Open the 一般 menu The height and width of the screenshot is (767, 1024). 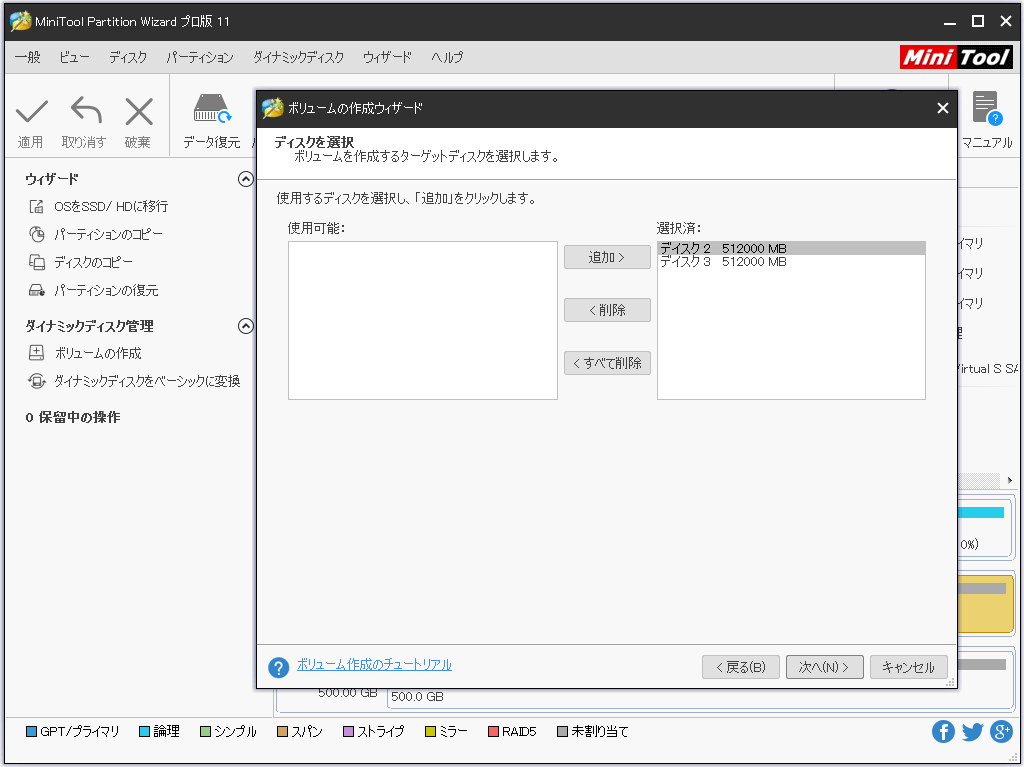(27, 57)
